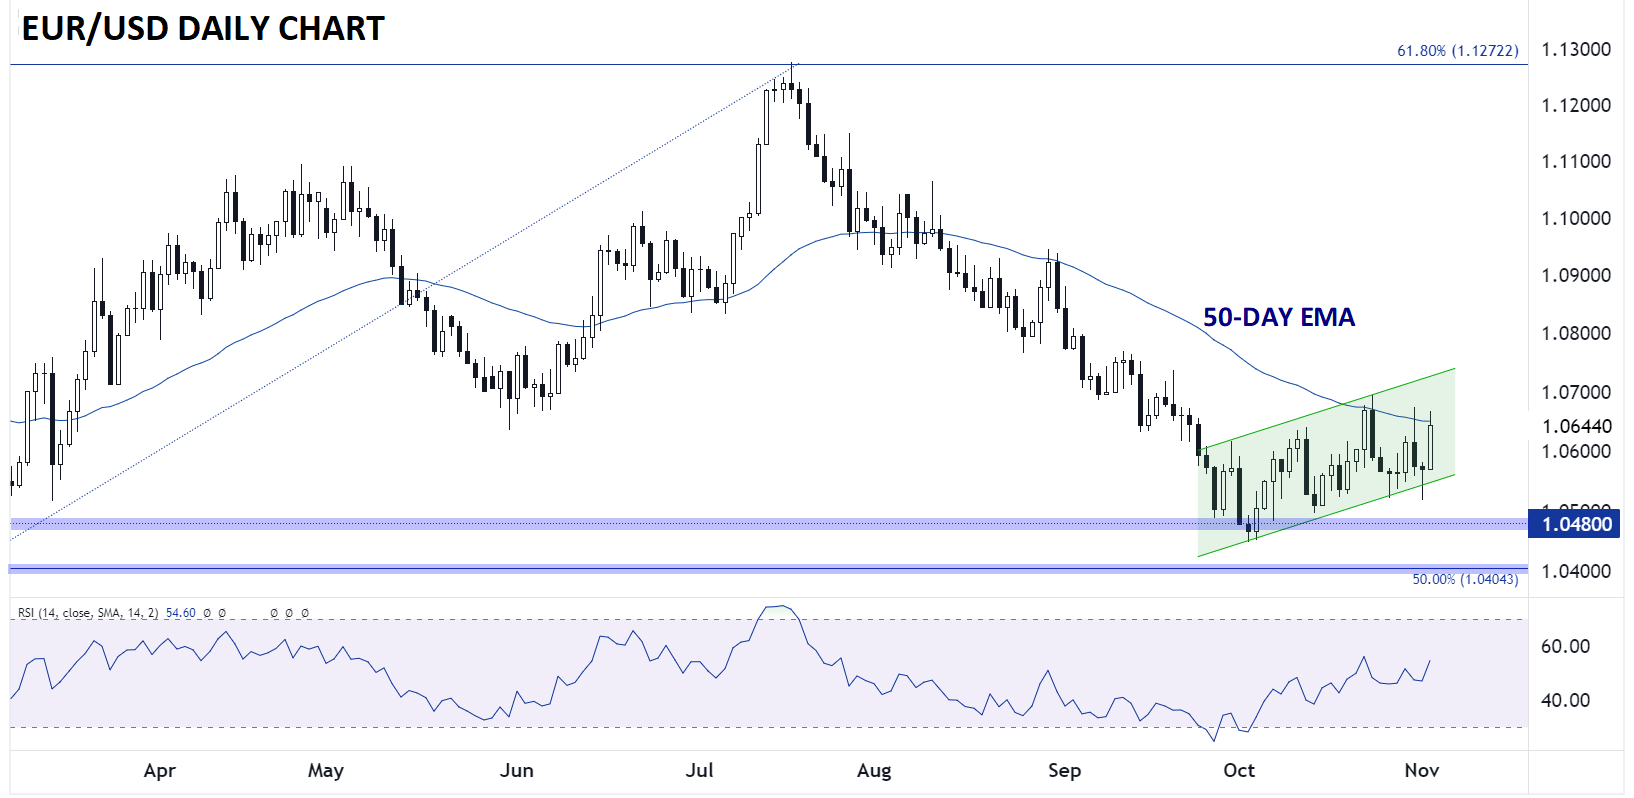Click the Aug label on time axis

click(x=873, y=770)
